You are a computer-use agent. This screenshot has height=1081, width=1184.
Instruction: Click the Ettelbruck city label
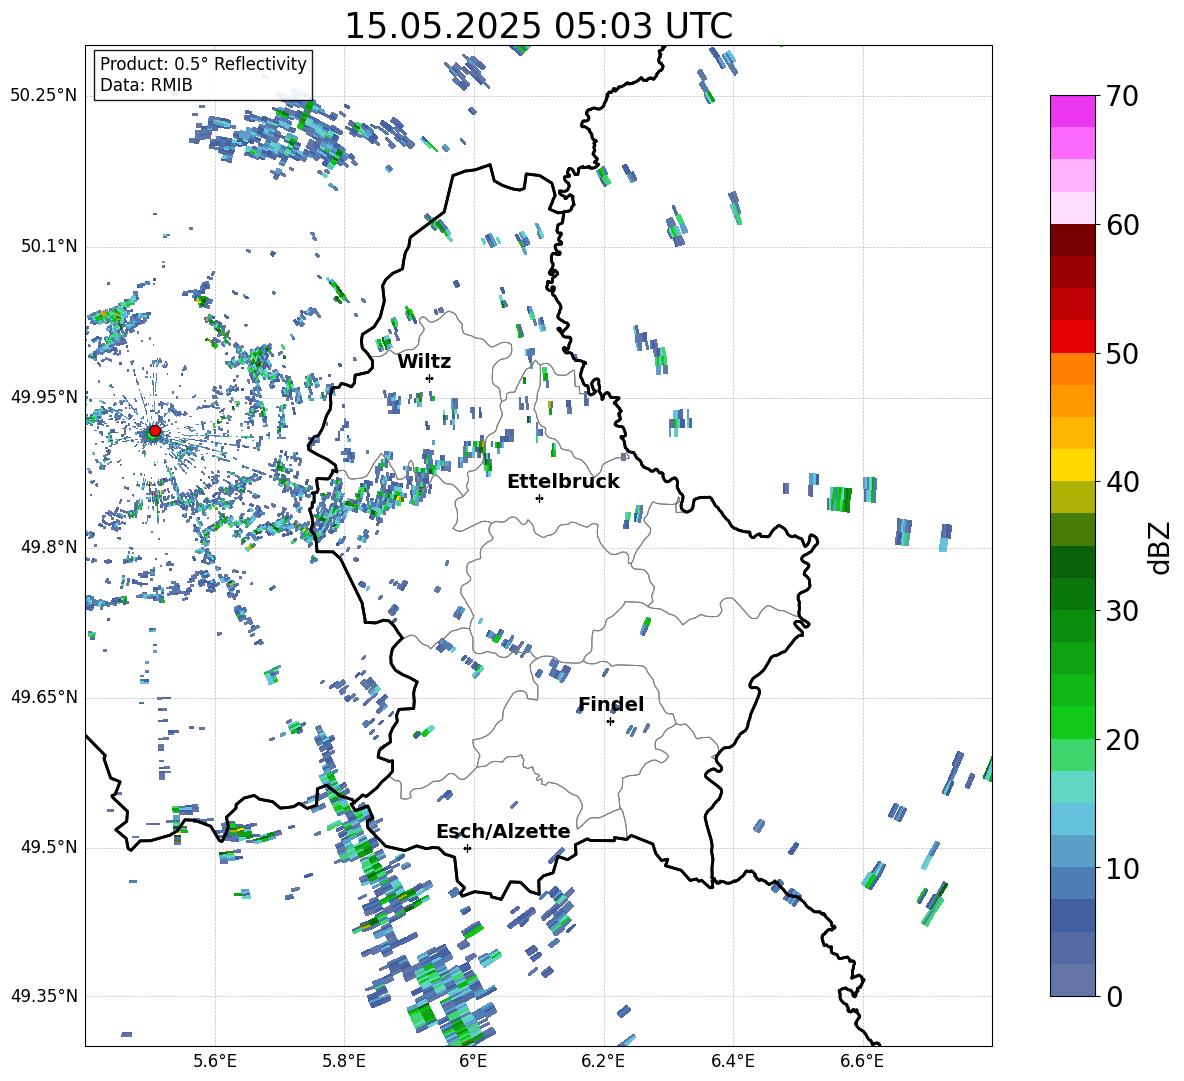point(563,482)
